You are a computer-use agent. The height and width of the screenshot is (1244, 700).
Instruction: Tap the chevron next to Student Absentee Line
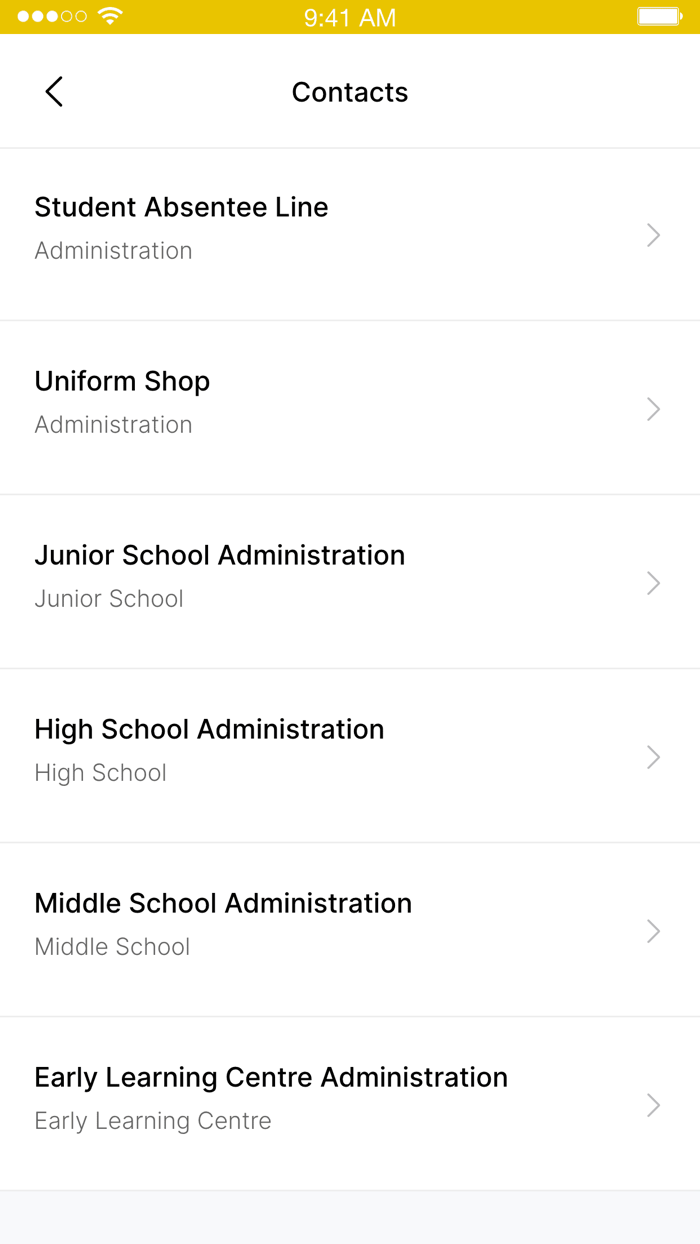653,235
